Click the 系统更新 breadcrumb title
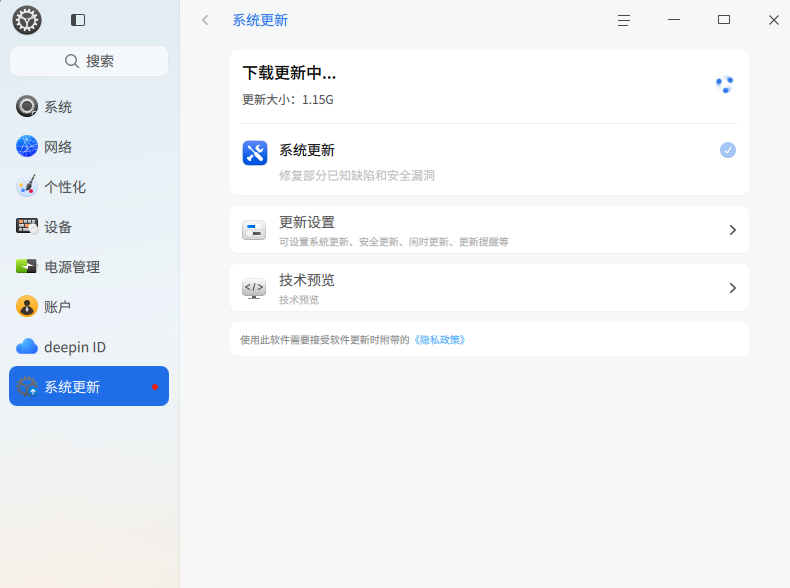The image size is (790, 588). coord(260,20)
